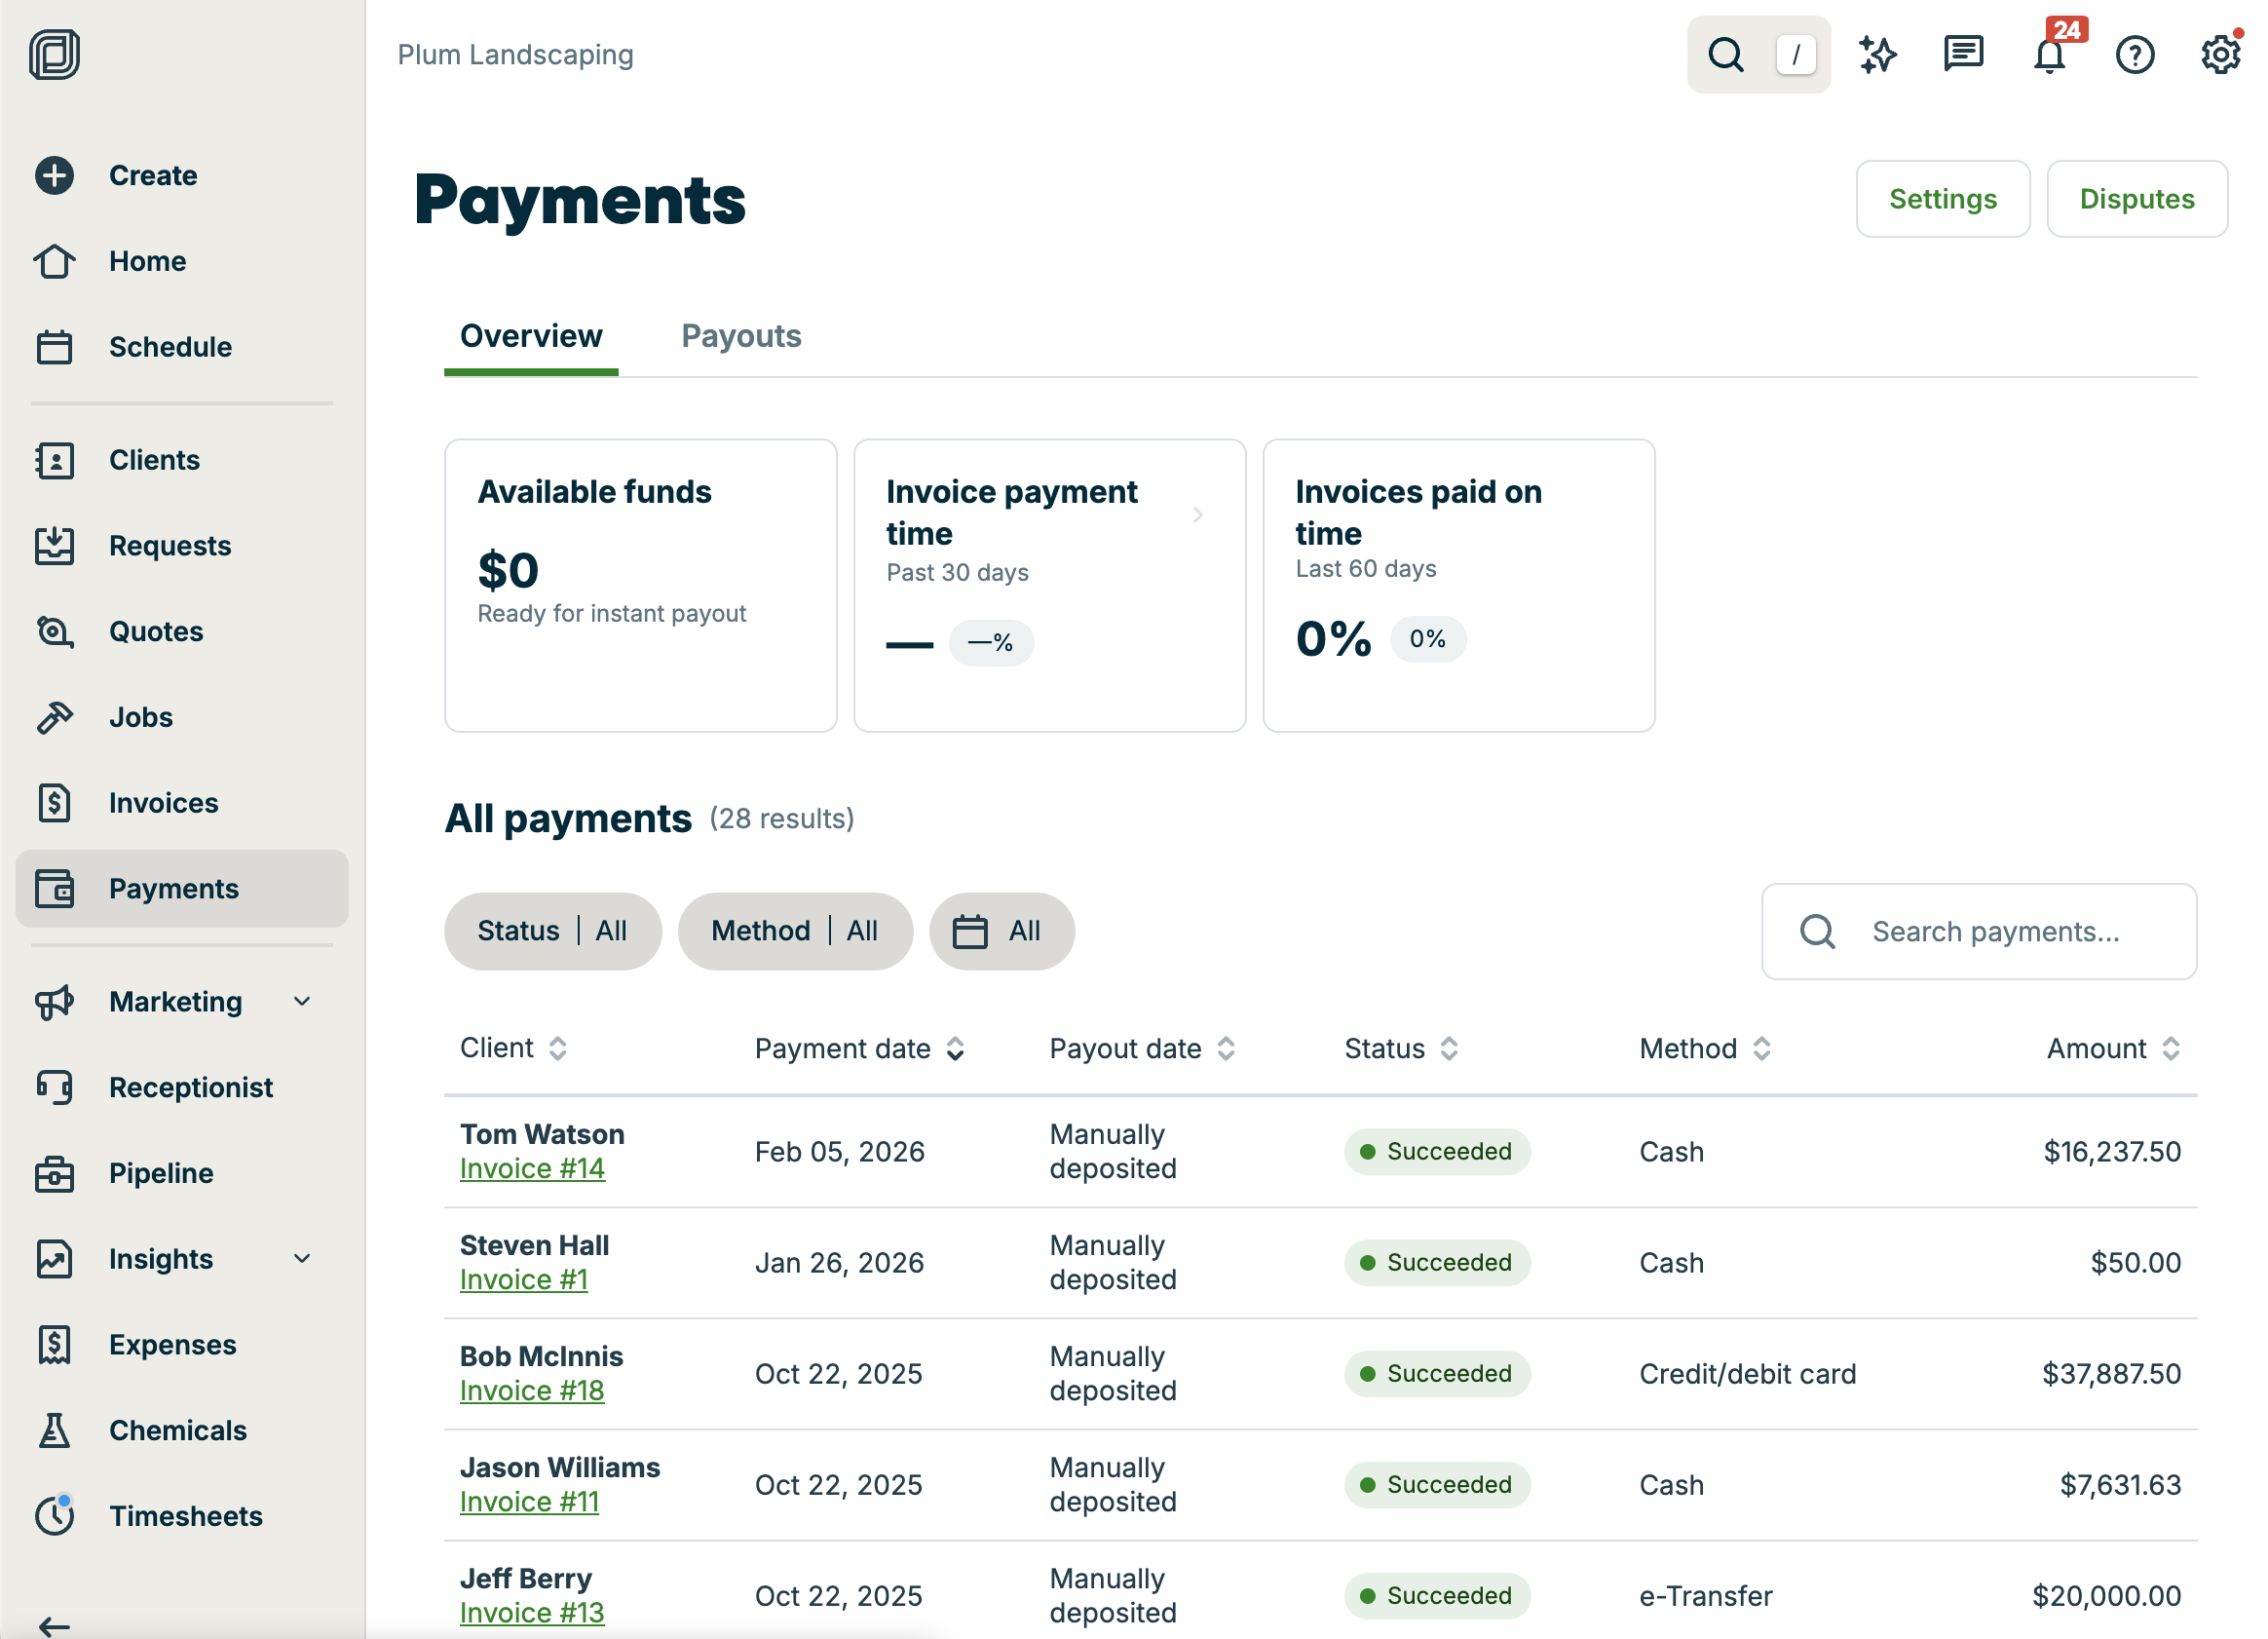Expand the Marketing submenu chevron
This screenshot has width=2268, height=1639.
pyautogui.click(x=302, y=1002)
